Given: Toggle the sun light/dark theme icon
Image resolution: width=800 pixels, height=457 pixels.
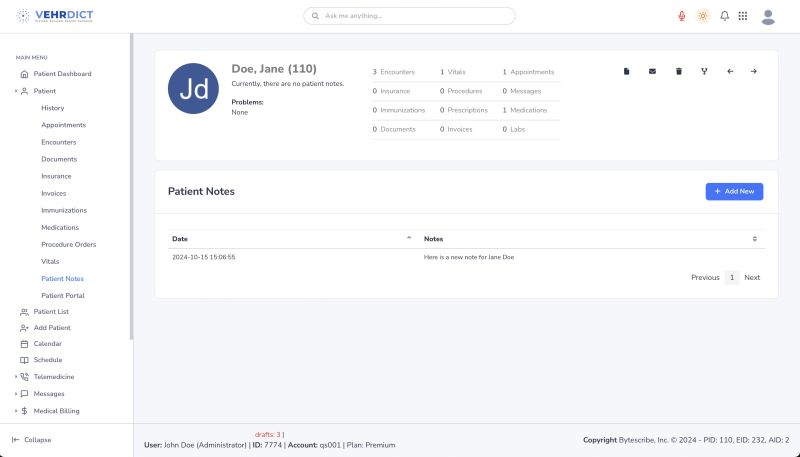Looking at the screenshot, I should [x=703, y=16].
